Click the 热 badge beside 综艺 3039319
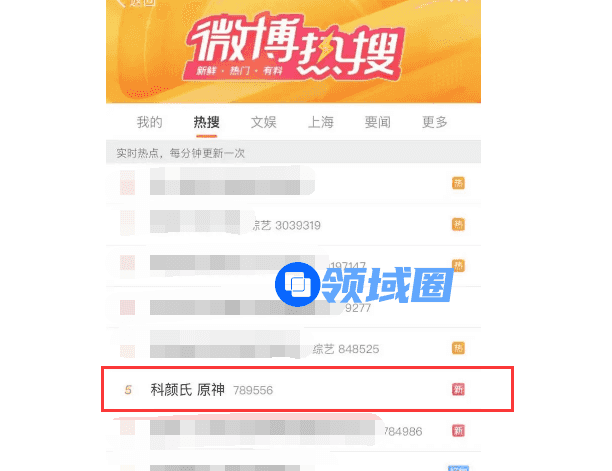This screenshot has width=612, height=471. [458, 224]
